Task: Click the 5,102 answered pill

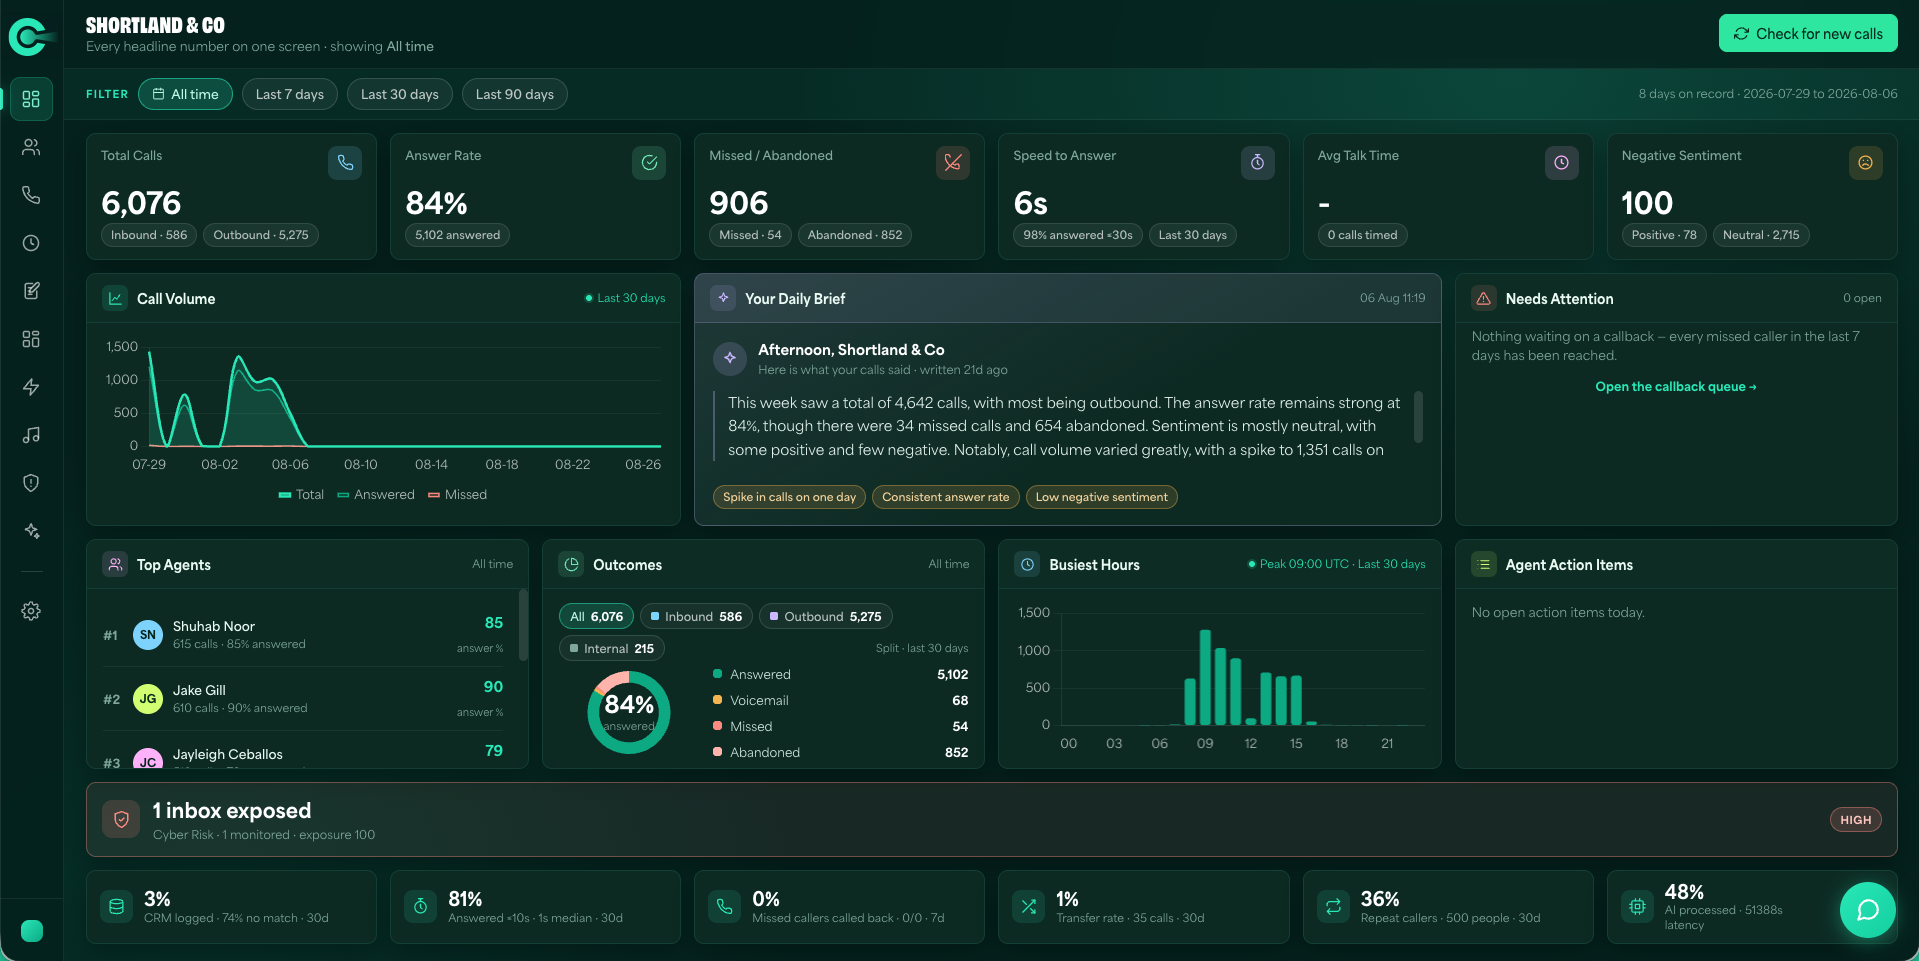Action: pyautogui.click(x=457, y=235)
